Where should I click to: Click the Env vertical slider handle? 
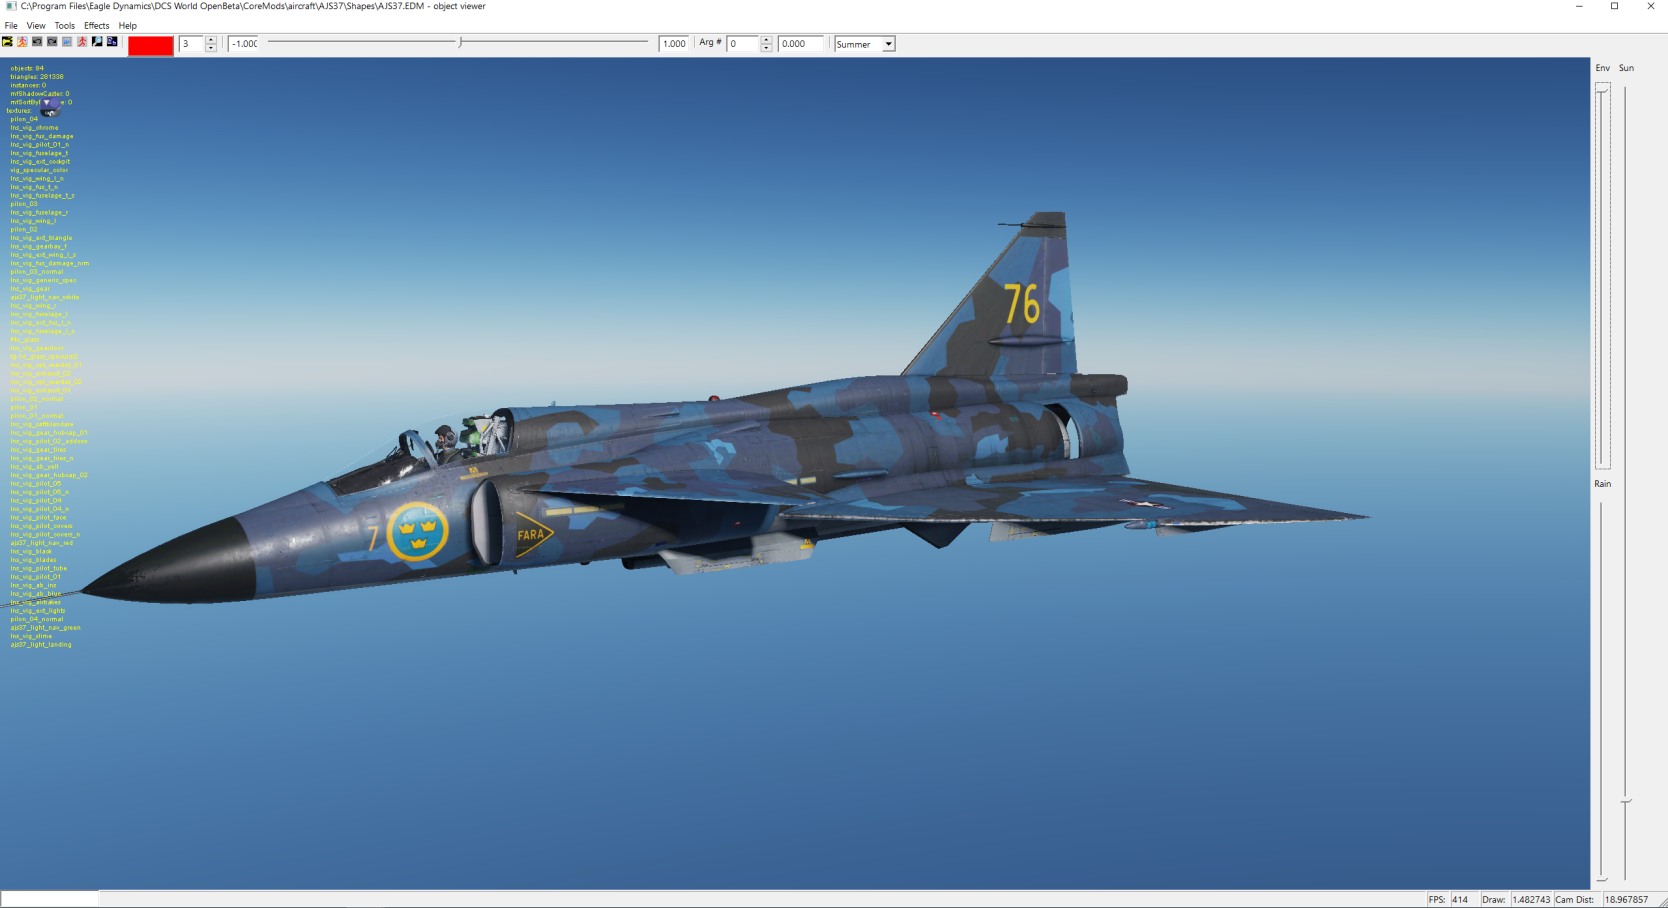point(1602,90)
